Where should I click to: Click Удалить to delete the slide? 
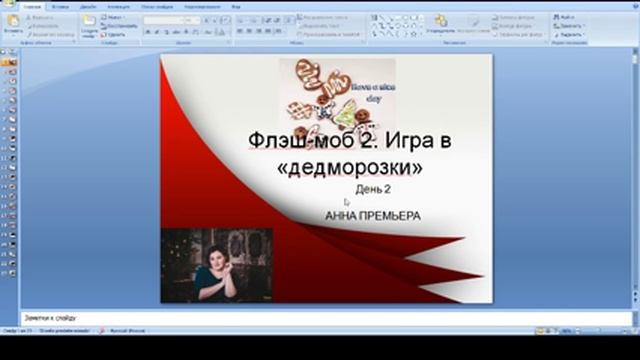[113, 35]
